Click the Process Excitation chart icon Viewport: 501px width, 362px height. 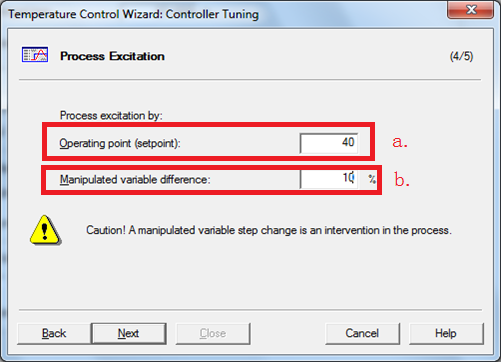[35, 54]
